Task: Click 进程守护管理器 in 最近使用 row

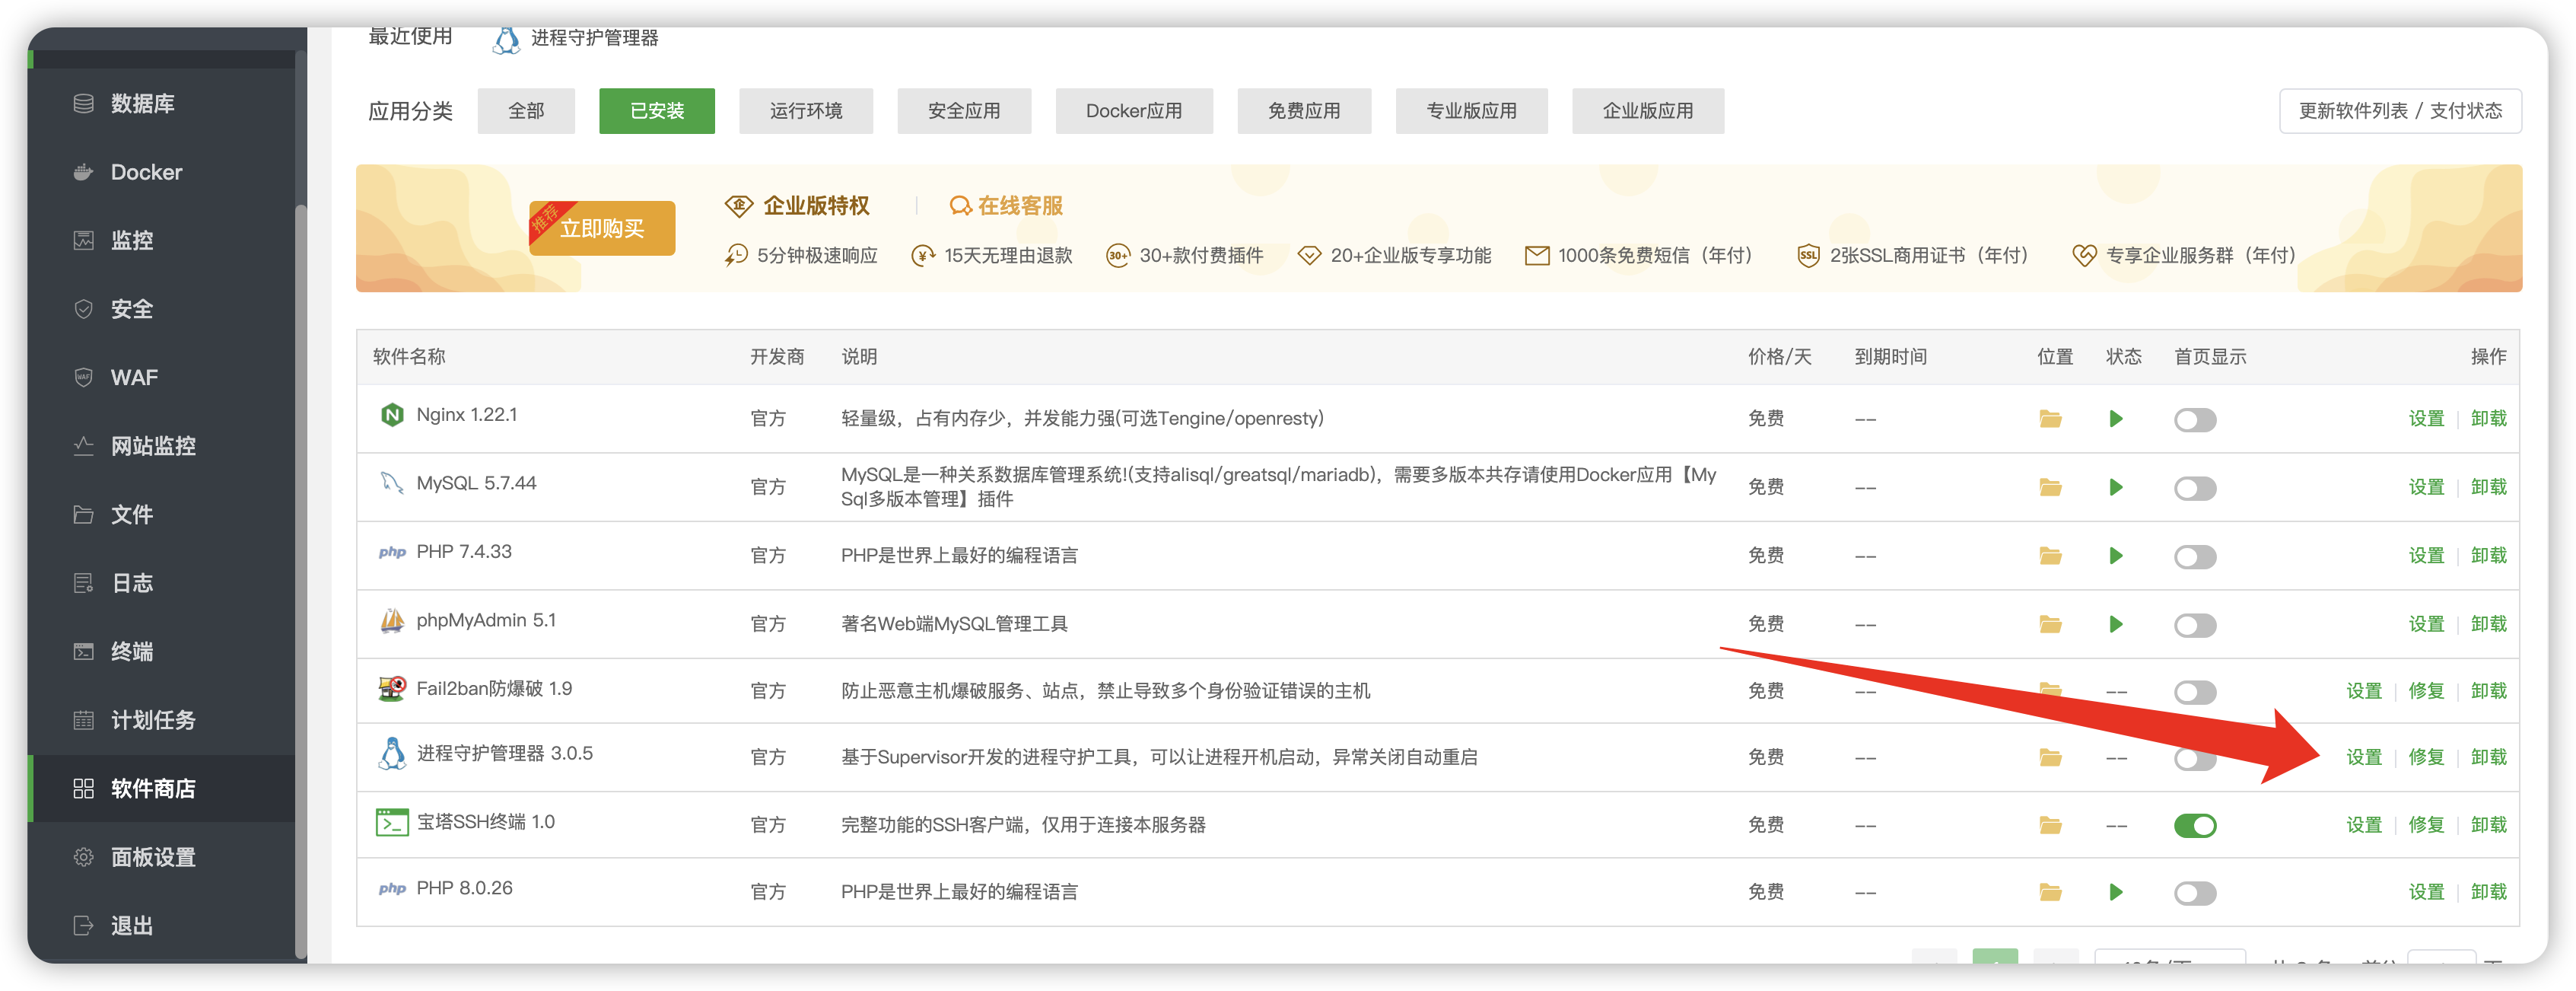Action: click(594, 39)
